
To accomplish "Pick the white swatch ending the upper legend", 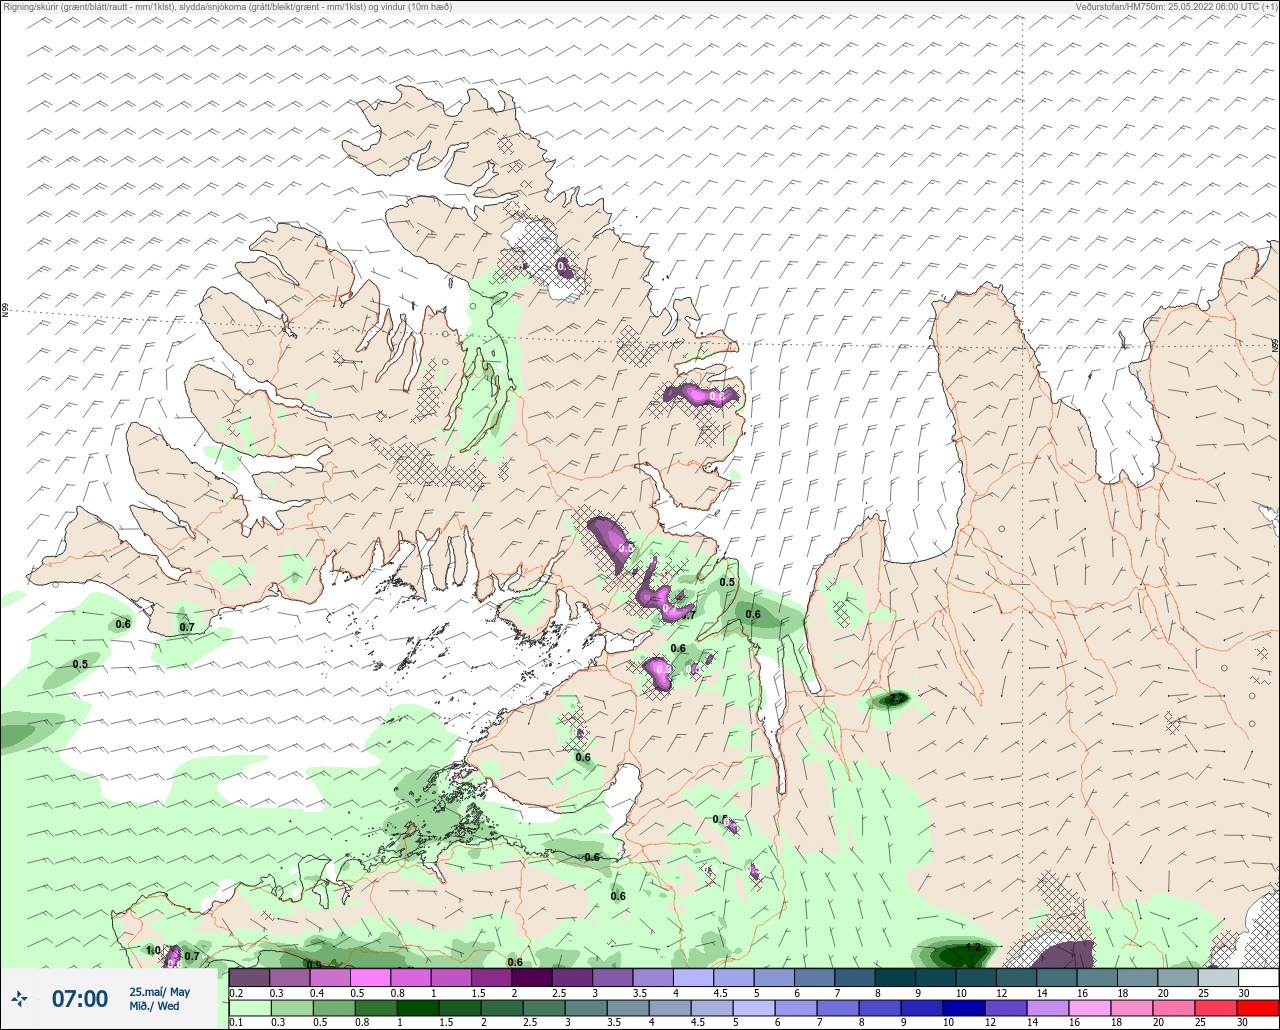I will (x=1257, y=977).
